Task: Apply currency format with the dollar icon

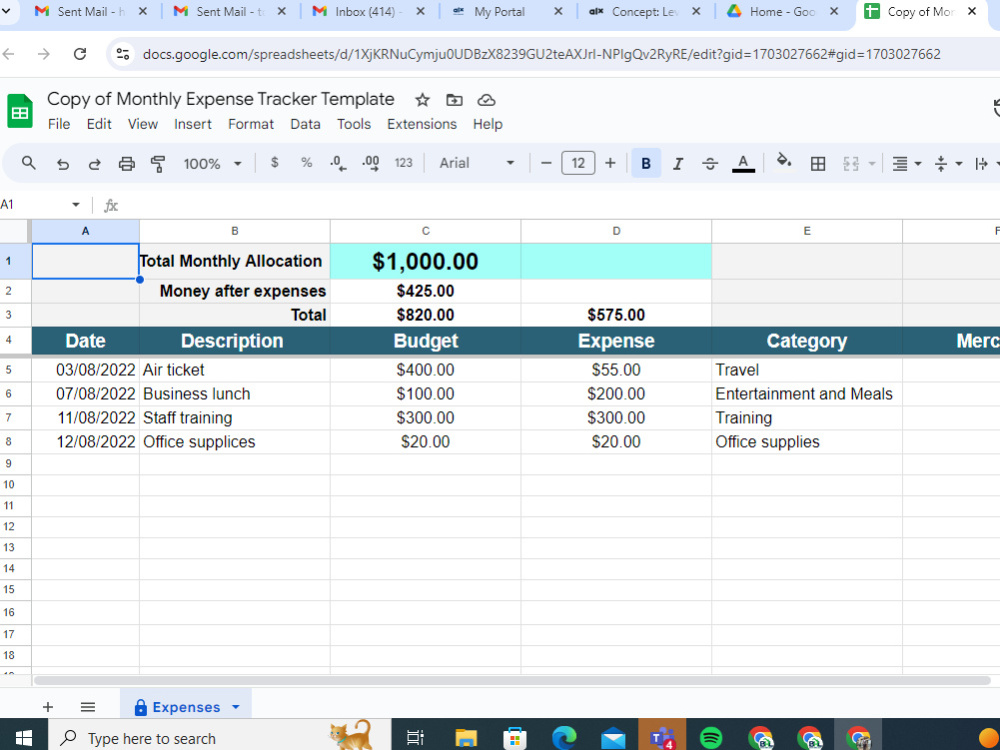Action: 274,163
